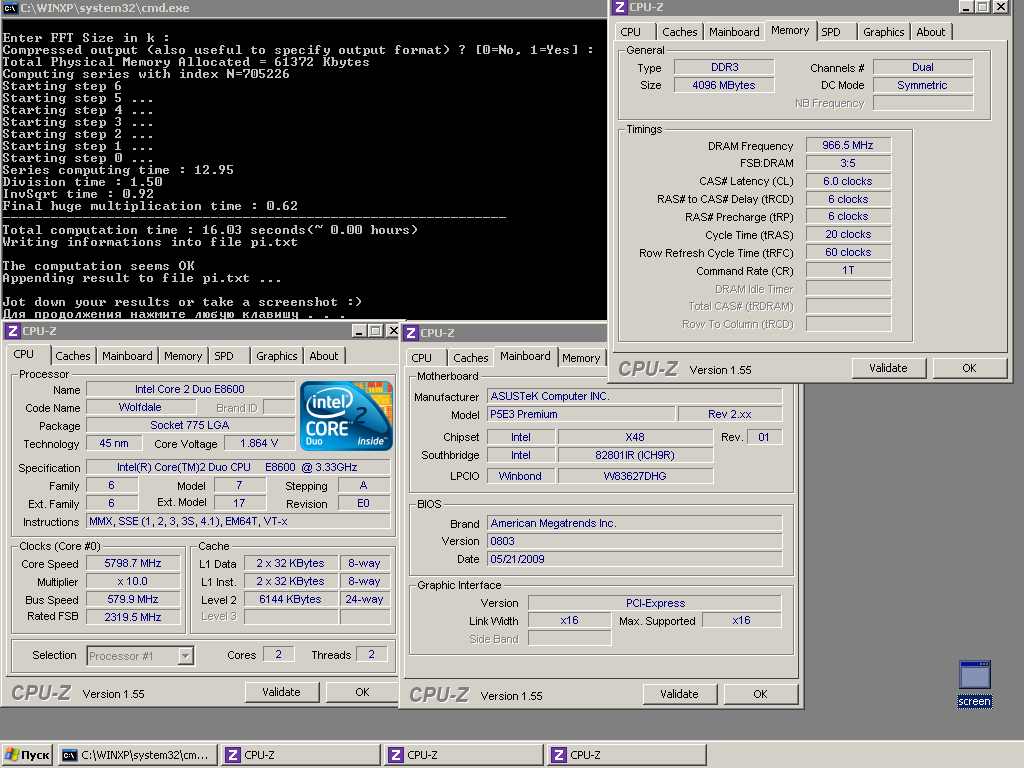Click the cmd.exe window title icon

(x=10, y=8)
